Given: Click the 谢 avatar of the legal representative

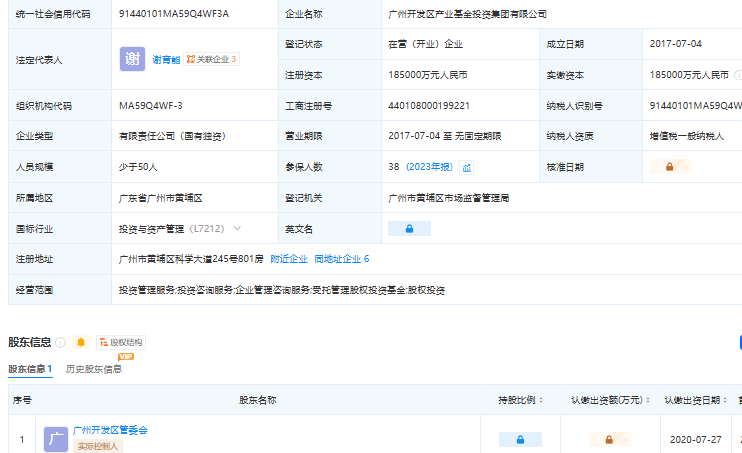Looking at the screenshot, I should 132,59.
